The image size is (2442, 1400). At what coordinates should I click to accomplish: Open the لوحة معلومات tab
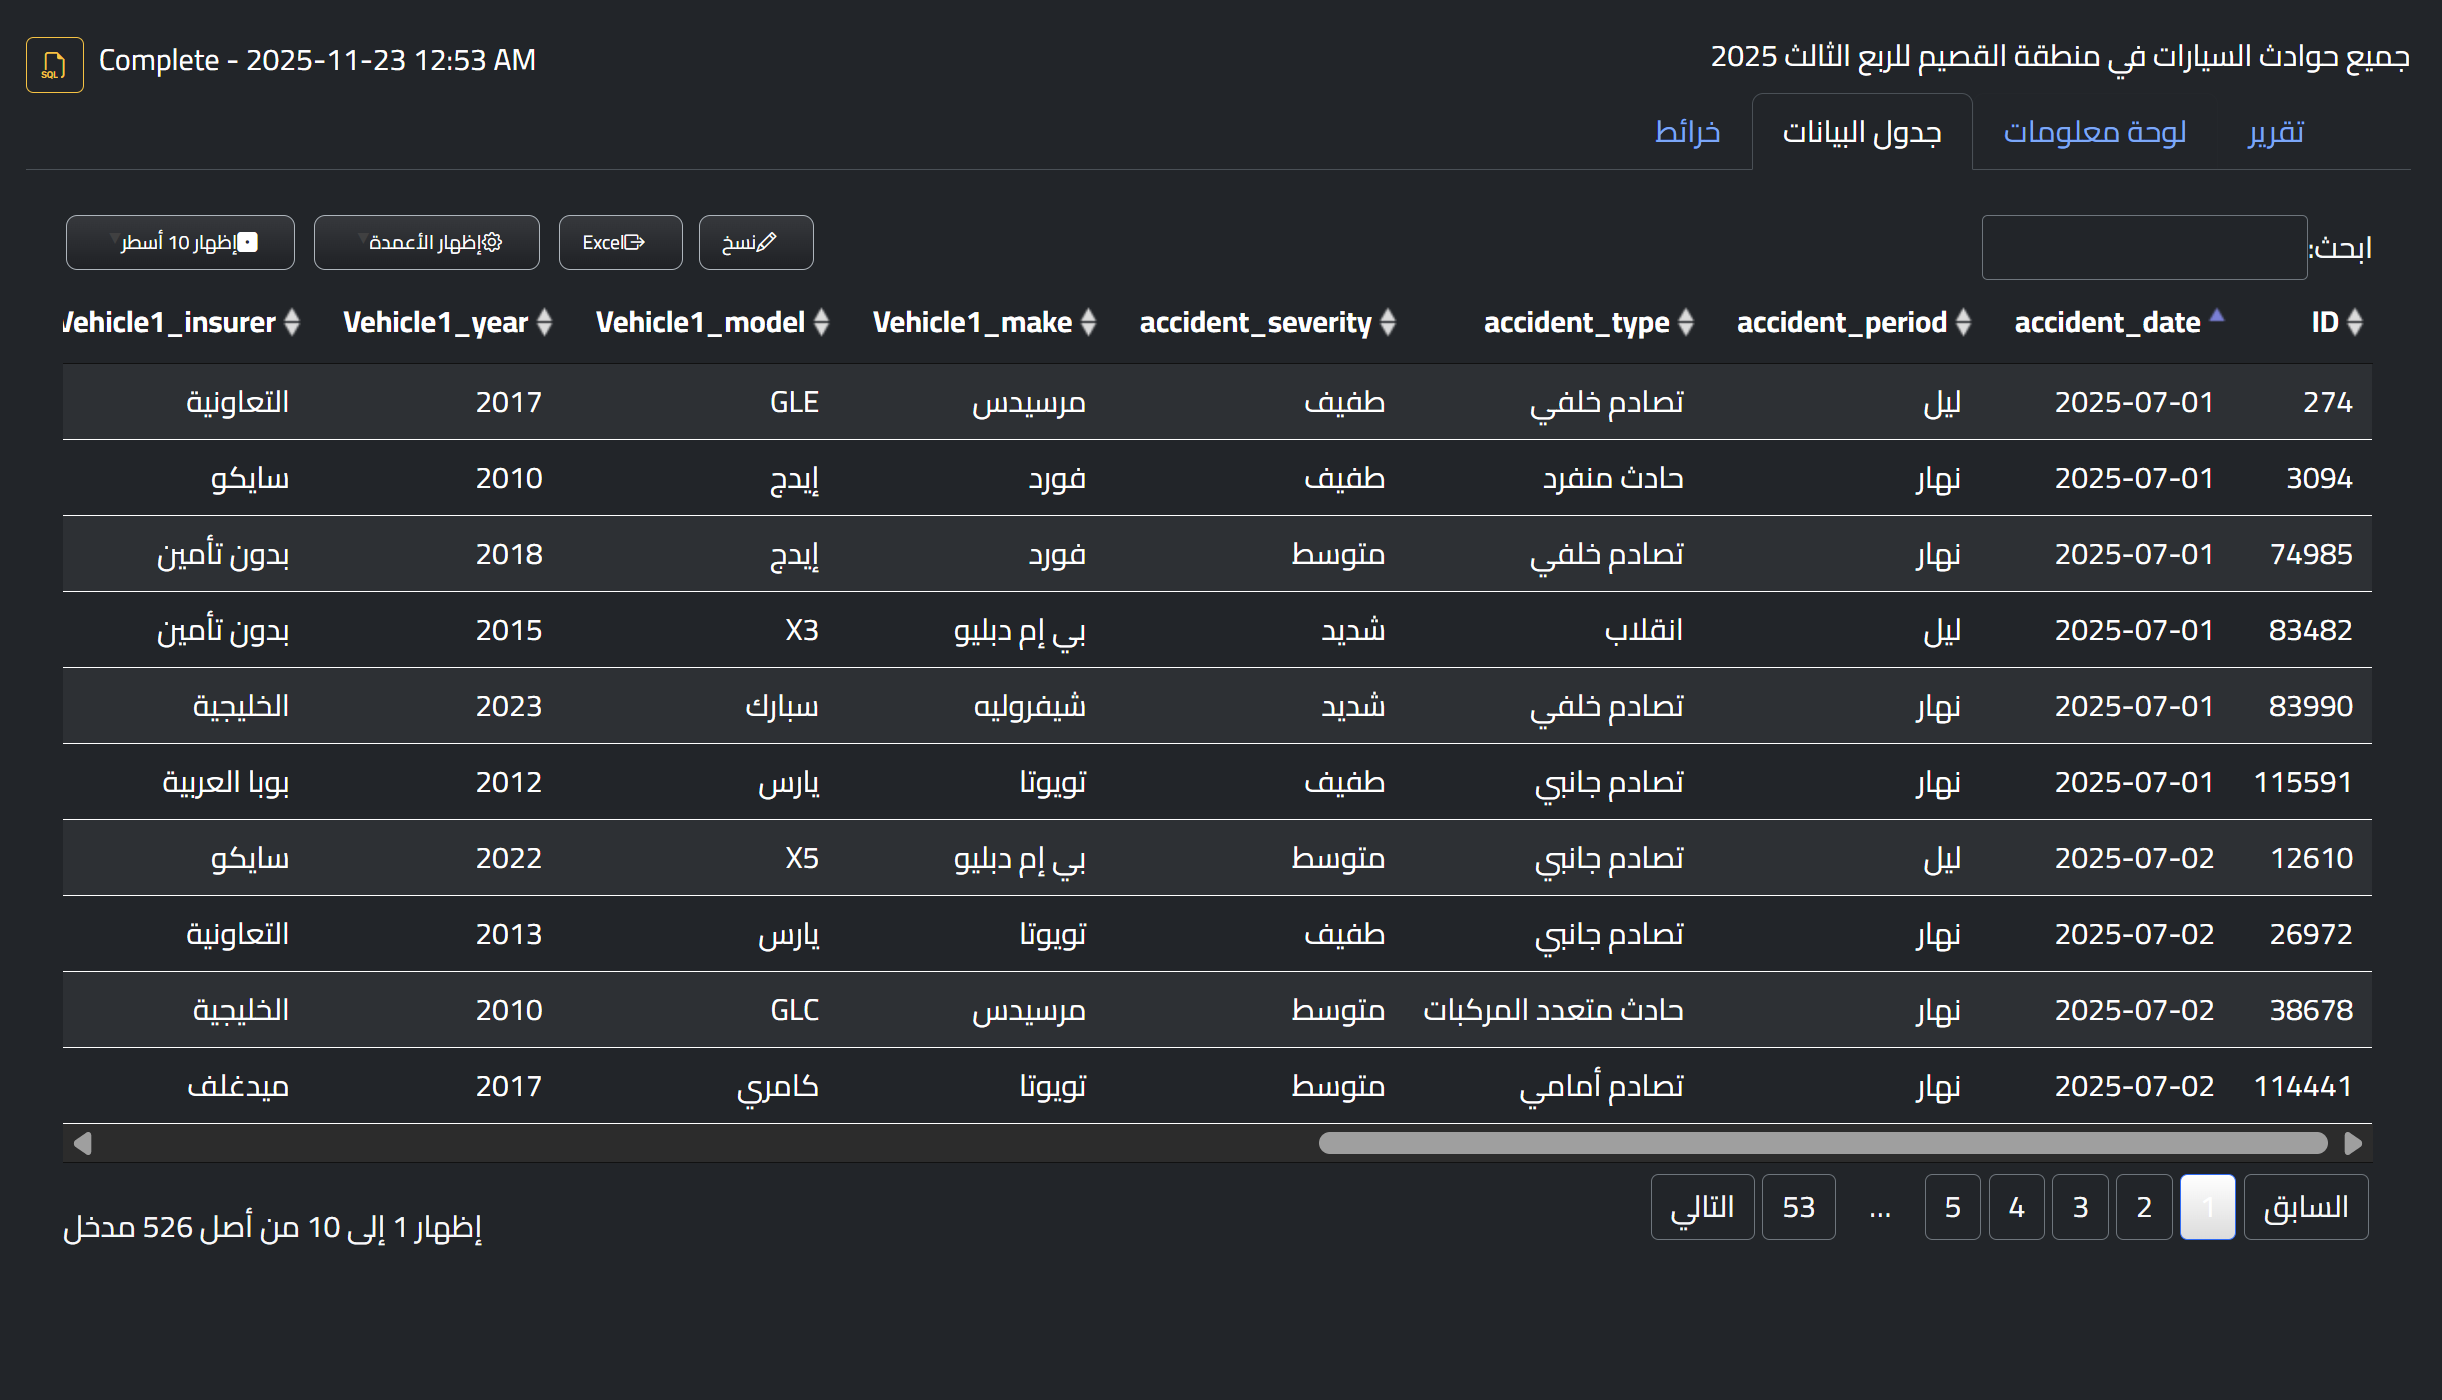[x=2096, y=131]
